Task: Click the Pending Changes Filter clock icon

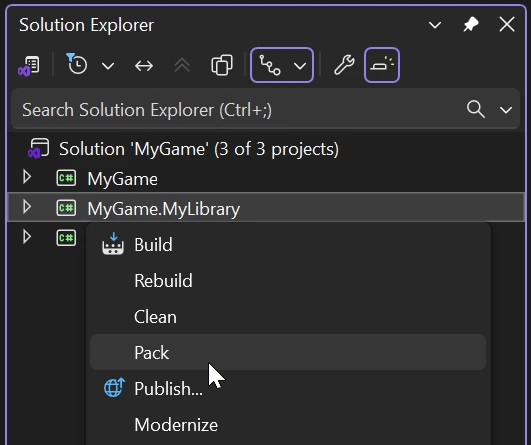Action: tap(77, 64)
